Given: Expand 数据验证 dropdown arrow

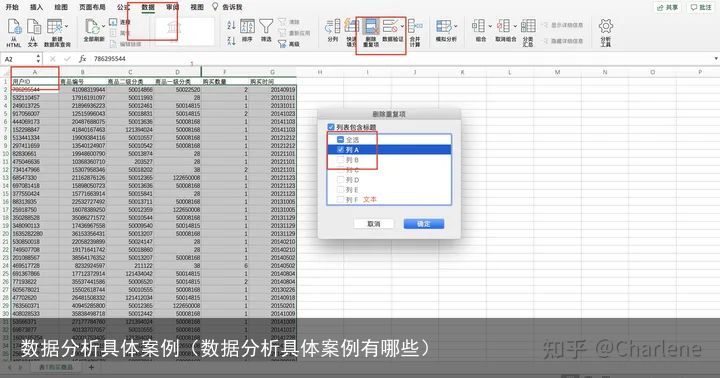Looking at the screenshot, I should tap(402, 26).
